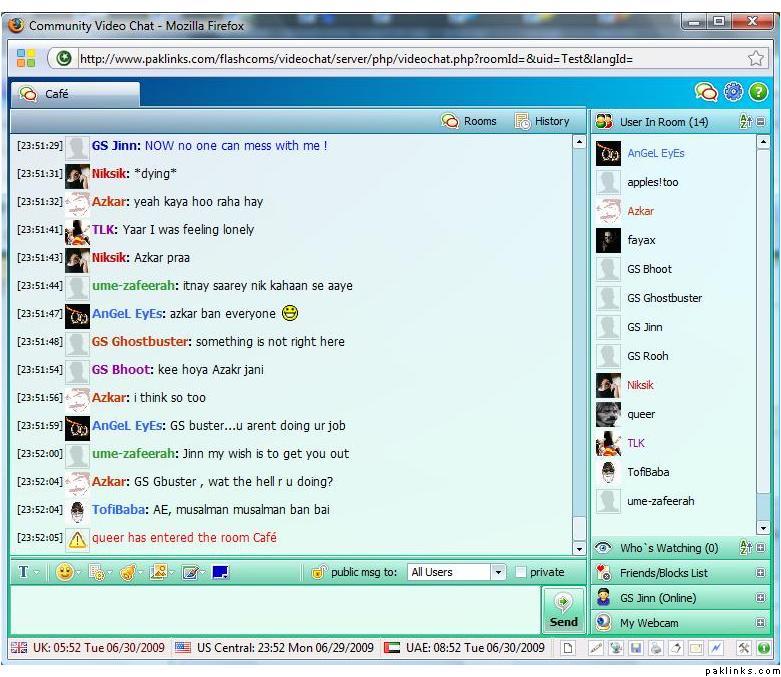The width and height of the screenshot is (781, 677).
Task: Expand the Friends/Blocks List panel
Action: 761,573
